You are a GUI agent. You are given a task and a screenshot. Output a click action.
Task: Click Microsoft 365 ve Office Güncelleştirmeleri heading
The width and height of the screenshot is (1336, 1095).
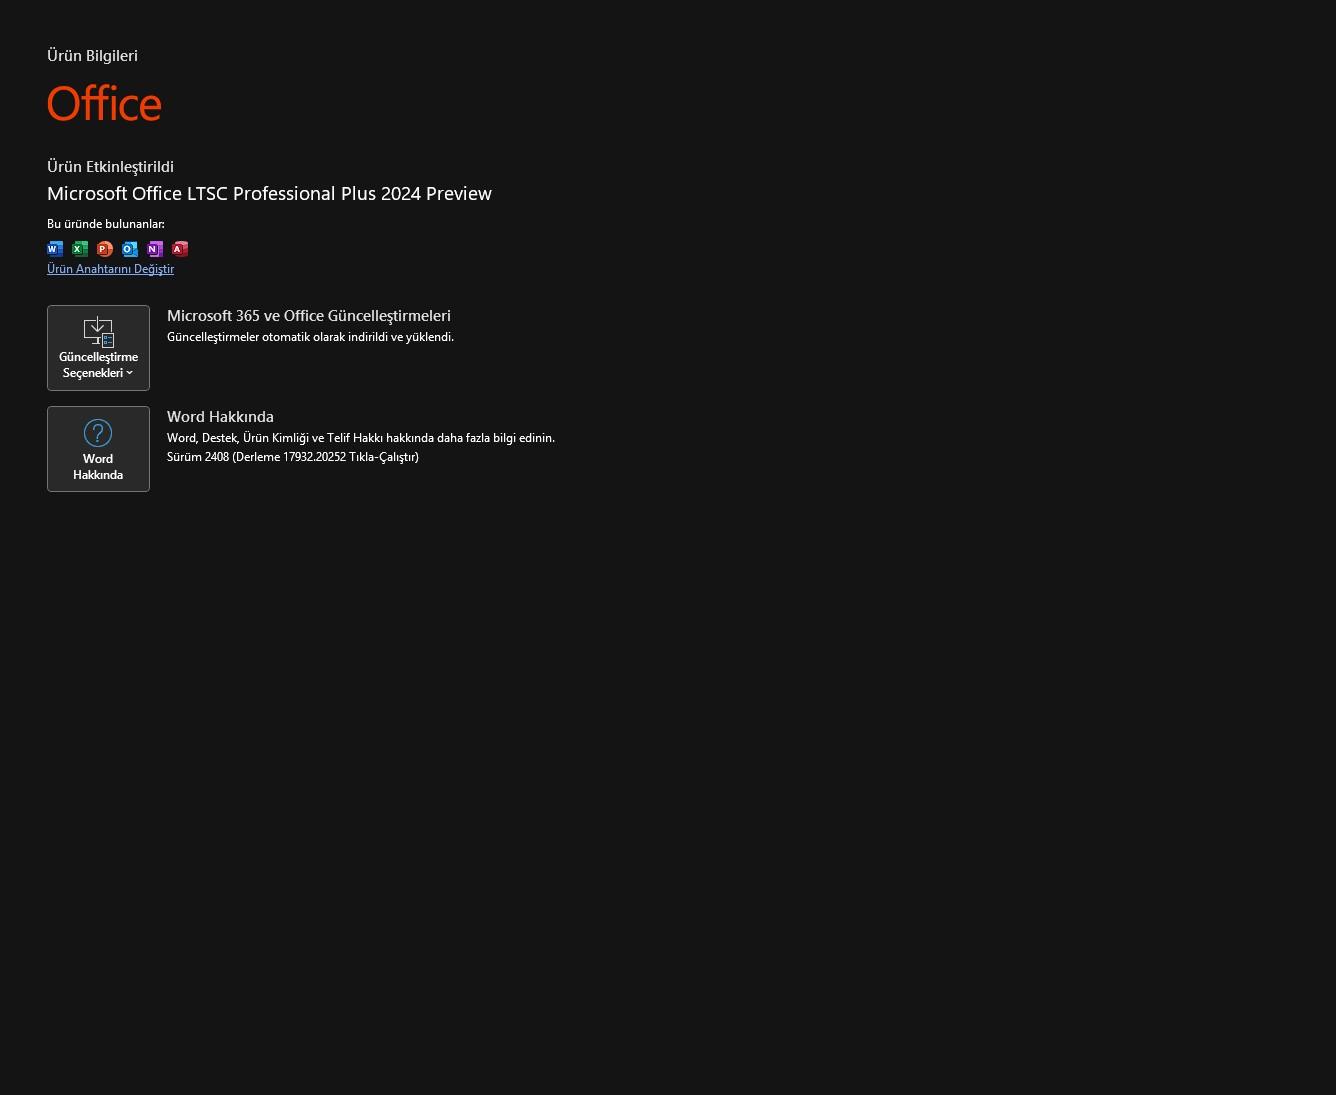309,316
